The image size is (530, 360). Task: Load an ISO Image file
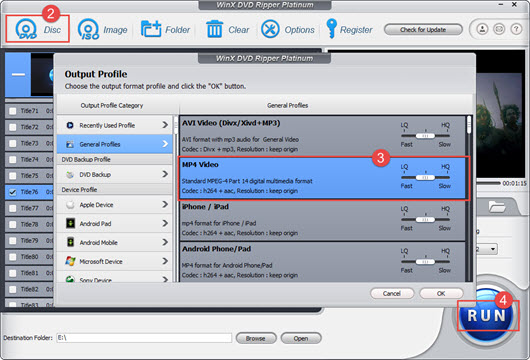point(89,29)
